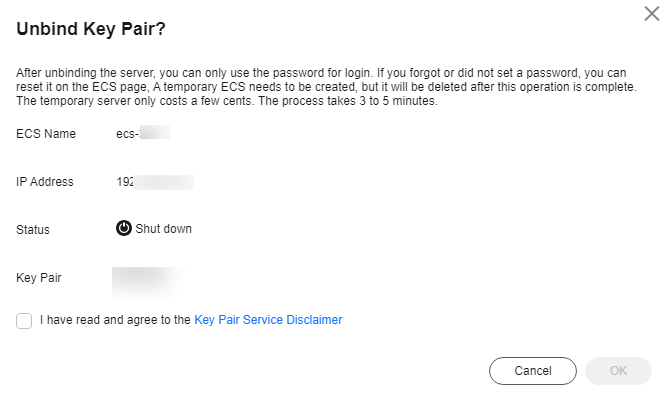This screenshot has height=402, width=670.
Task: Click the line mentioning 'temporary ECS needs'
Action: (326, 87)
